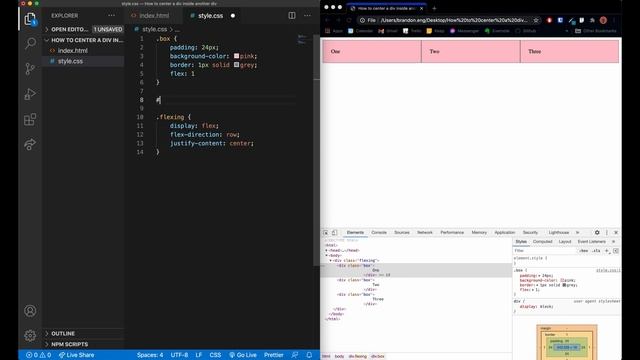Toggle the .cls element classes option
The image size is (640, 360).
click(596, 251)
